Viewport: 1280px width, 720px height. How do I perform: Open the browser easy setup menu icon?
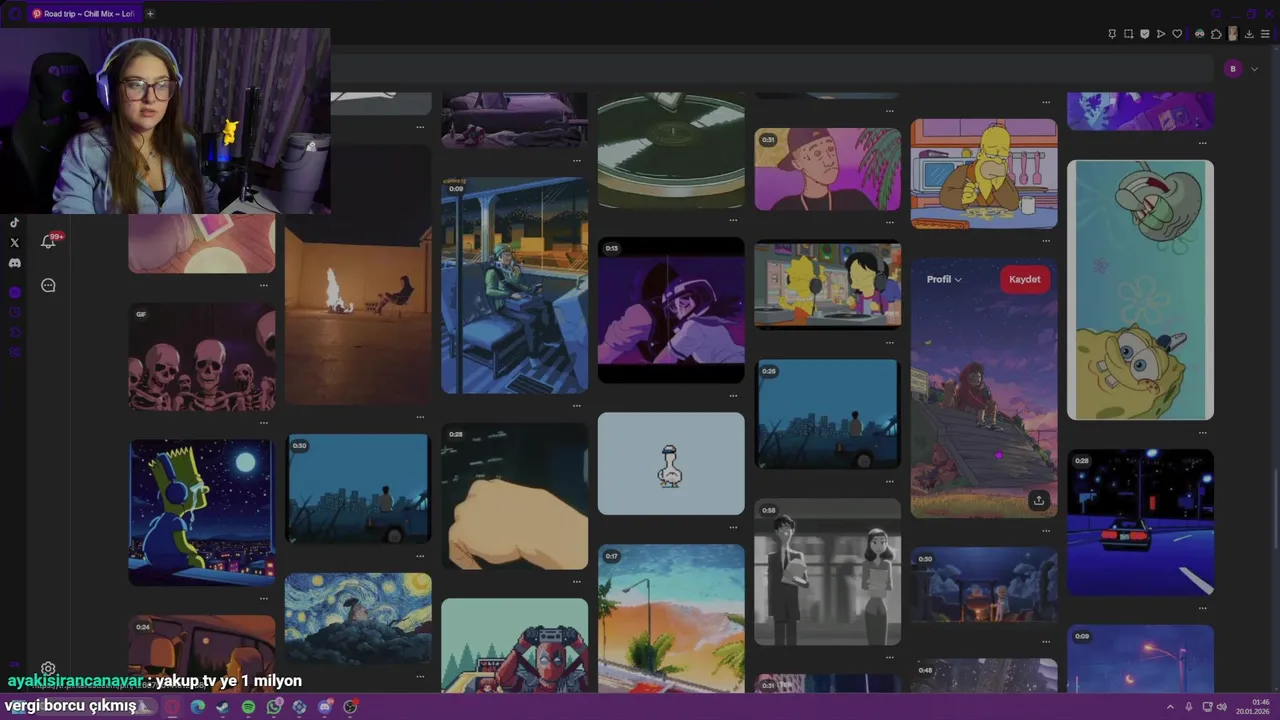tap(1265, 34)
